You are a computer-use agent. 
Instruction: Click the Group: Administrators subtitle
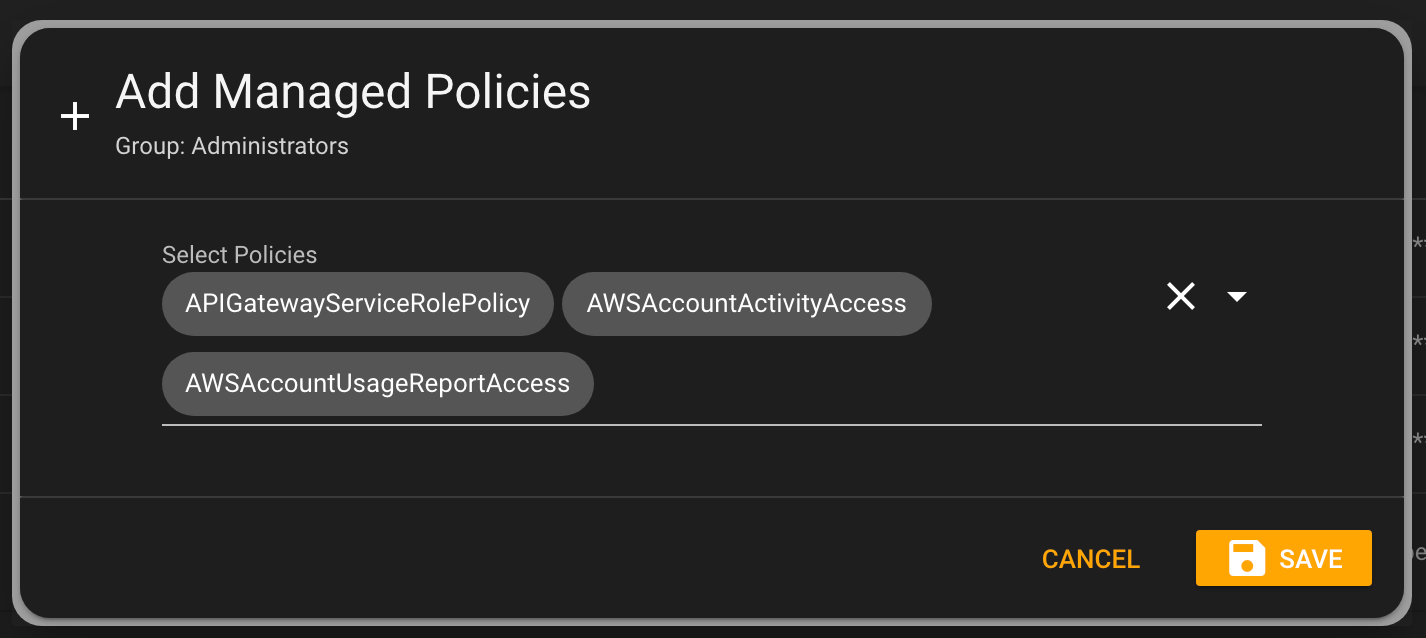[232, 146]
